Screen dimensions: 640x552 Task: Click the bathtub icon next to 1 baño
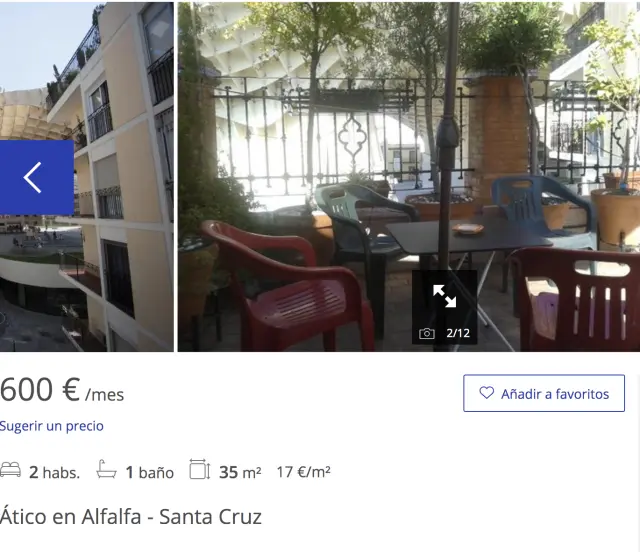(x=106, y=469)
